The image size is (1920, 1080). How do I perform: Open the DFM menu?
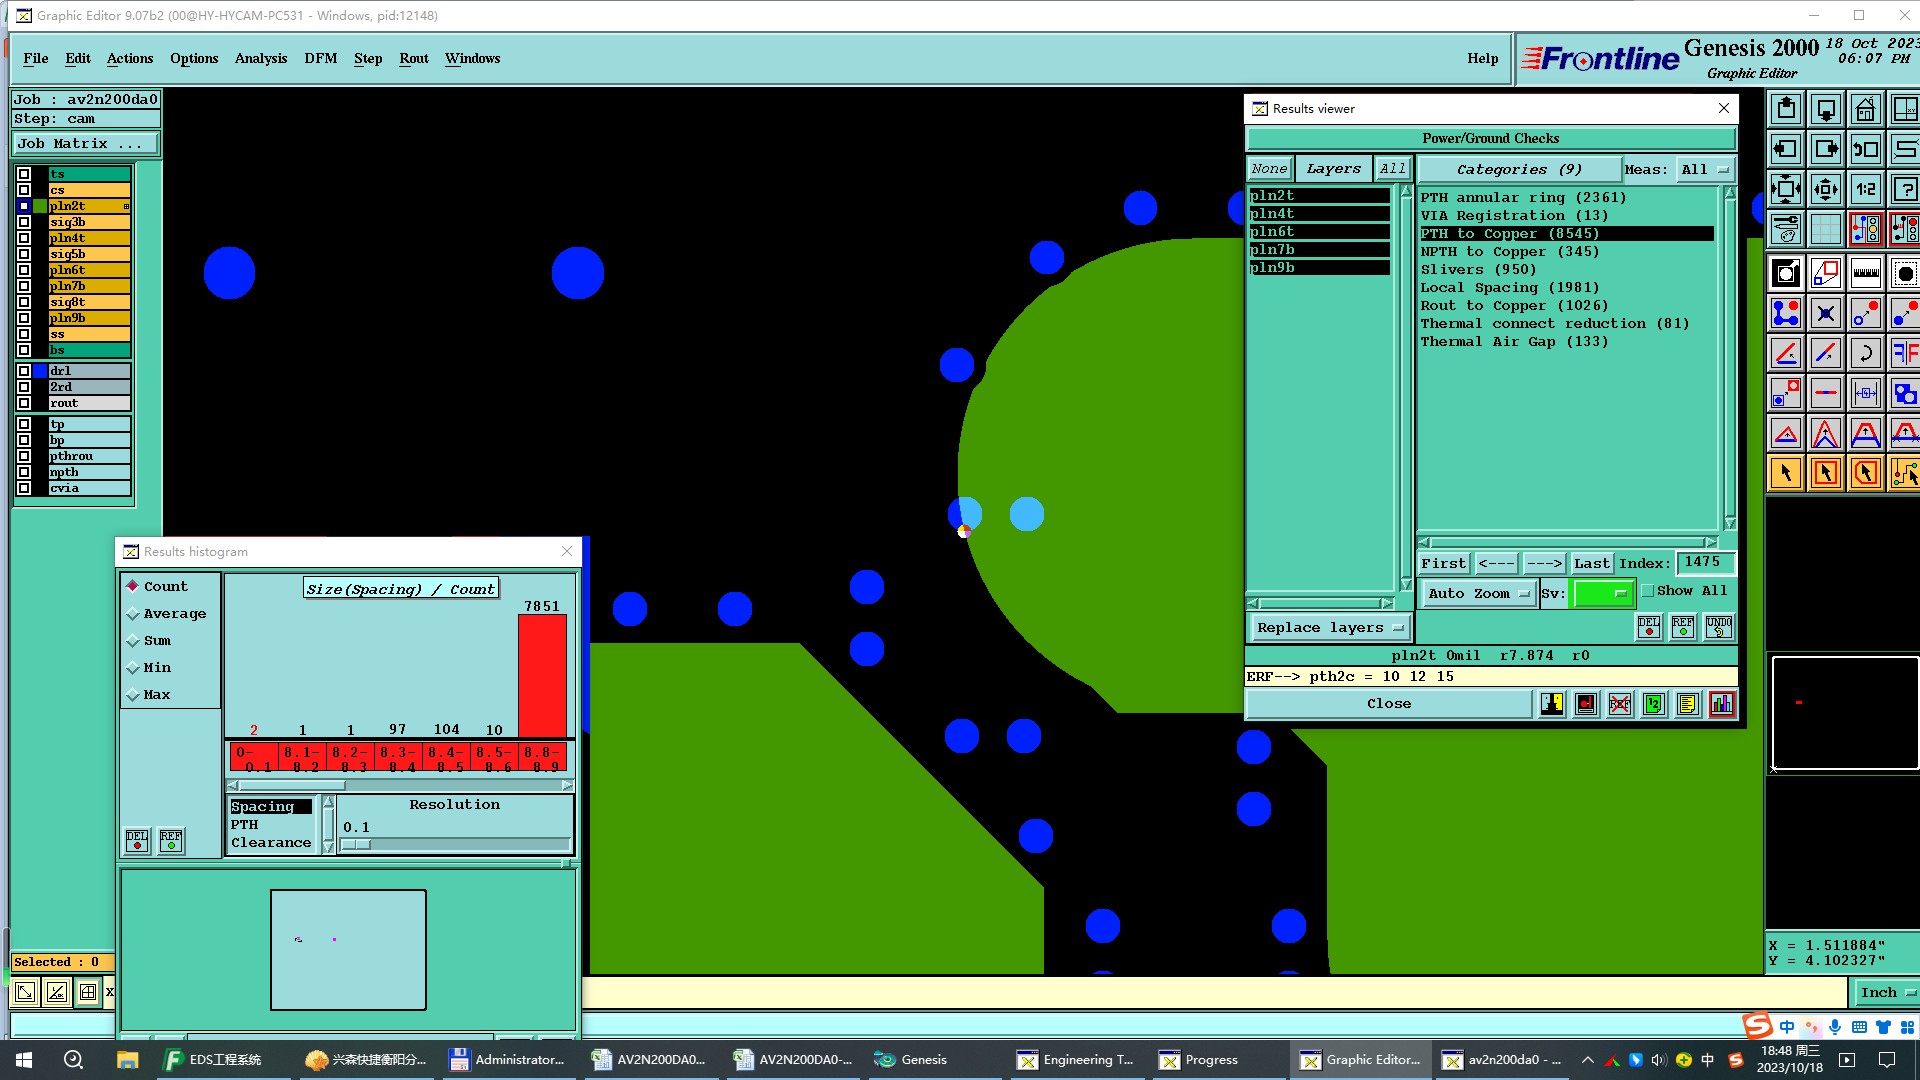point(320,58)
